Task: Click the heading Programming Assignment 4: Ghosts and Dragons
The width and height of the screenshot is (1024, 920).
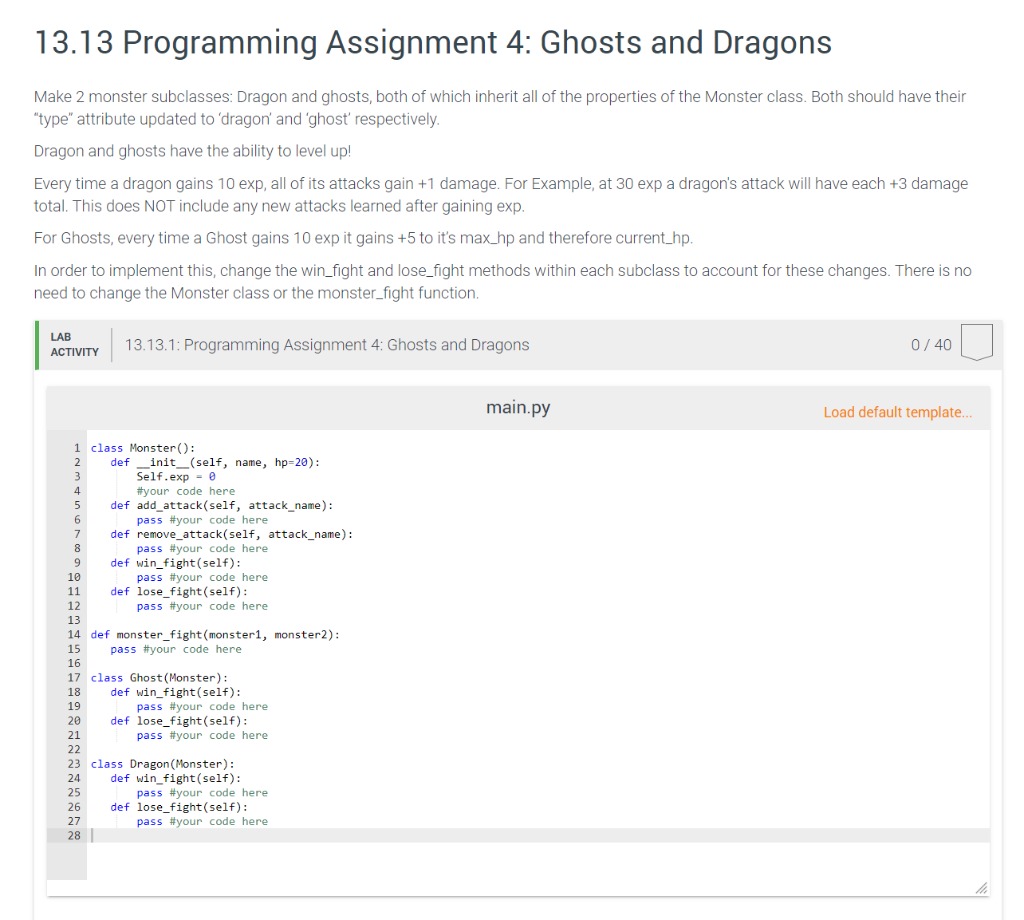Action: pos(433,42)
